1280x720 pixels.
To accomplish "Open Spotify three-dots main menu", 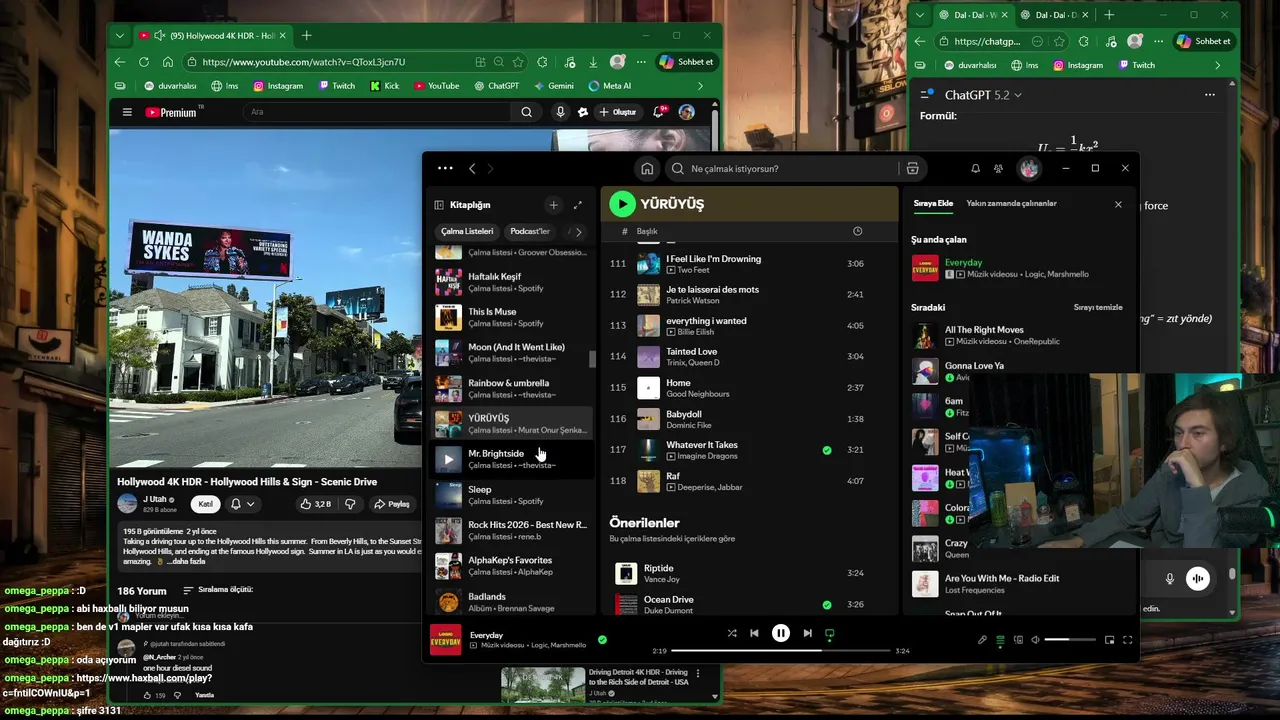I will [445, 168].
